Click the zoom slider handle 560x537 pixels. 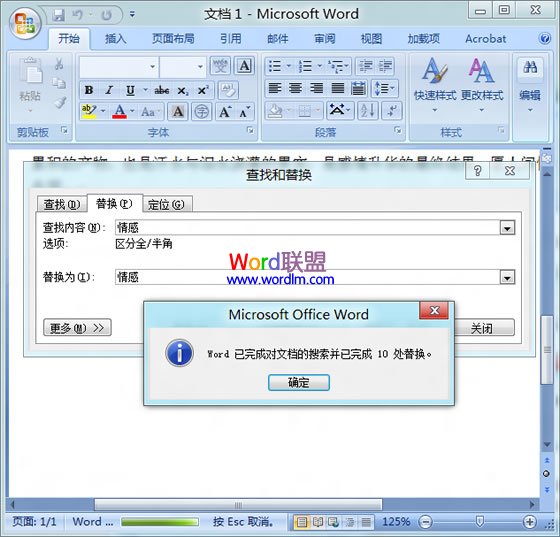[480, 522]
